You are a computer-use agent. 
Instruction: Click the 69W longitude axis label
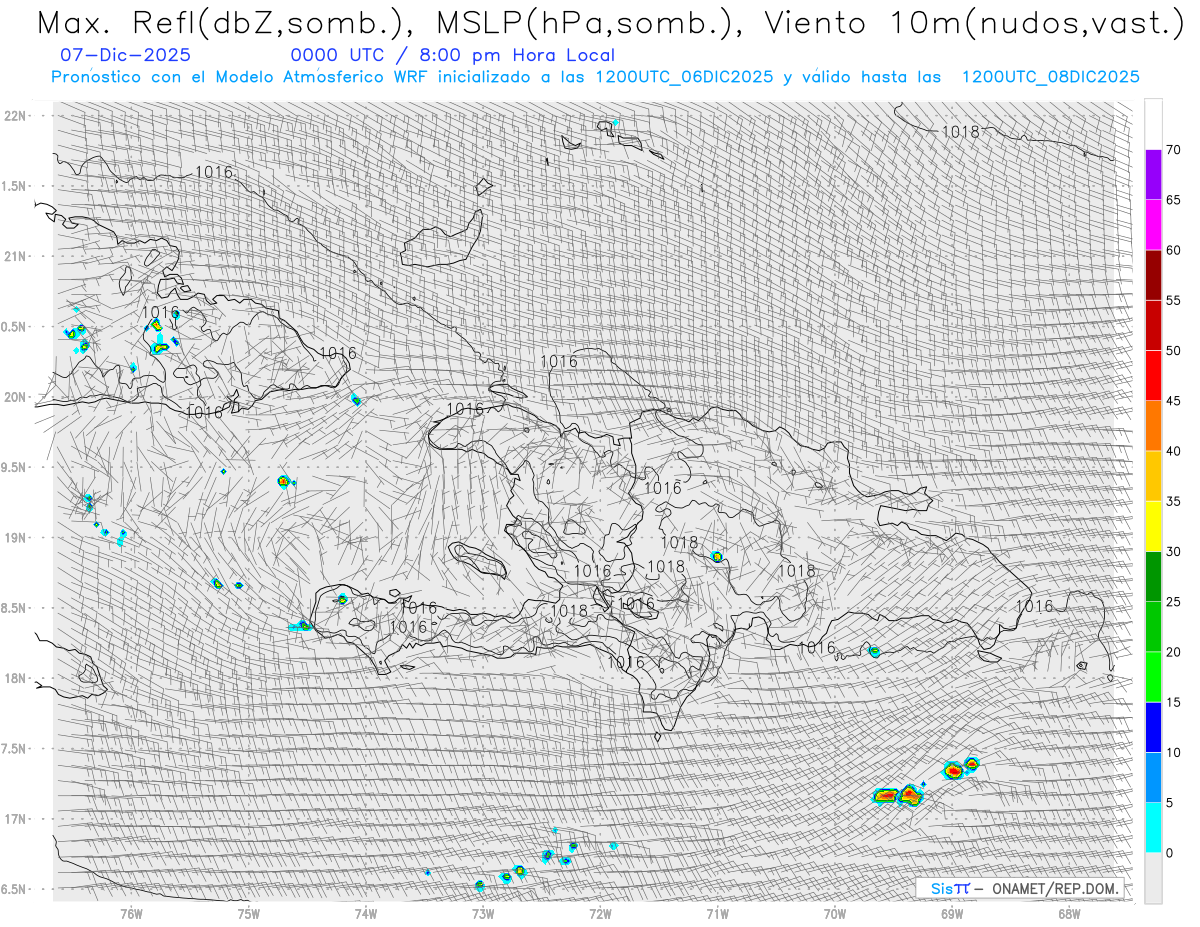(x=952, y=913)
